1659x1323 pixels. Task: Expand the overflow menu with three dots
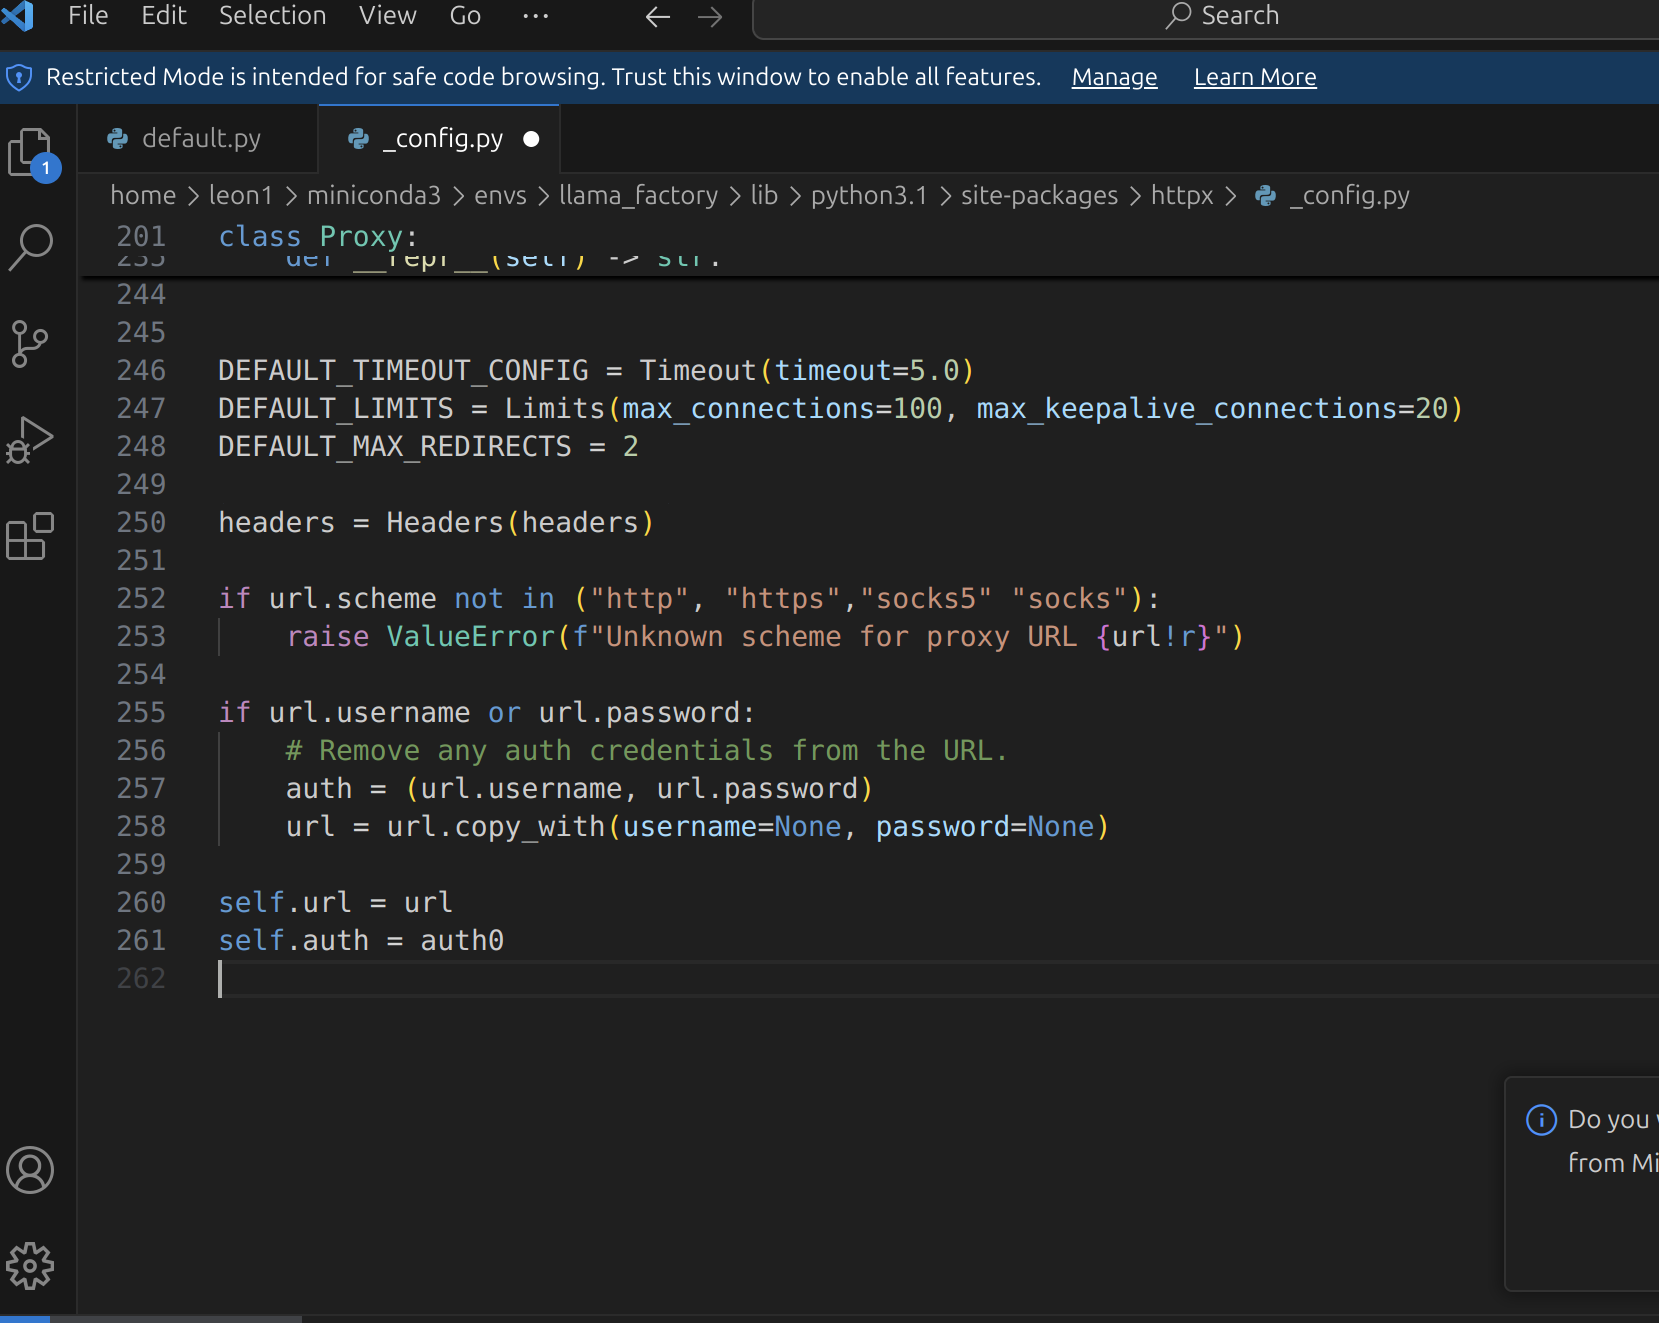tap(535, 16)
